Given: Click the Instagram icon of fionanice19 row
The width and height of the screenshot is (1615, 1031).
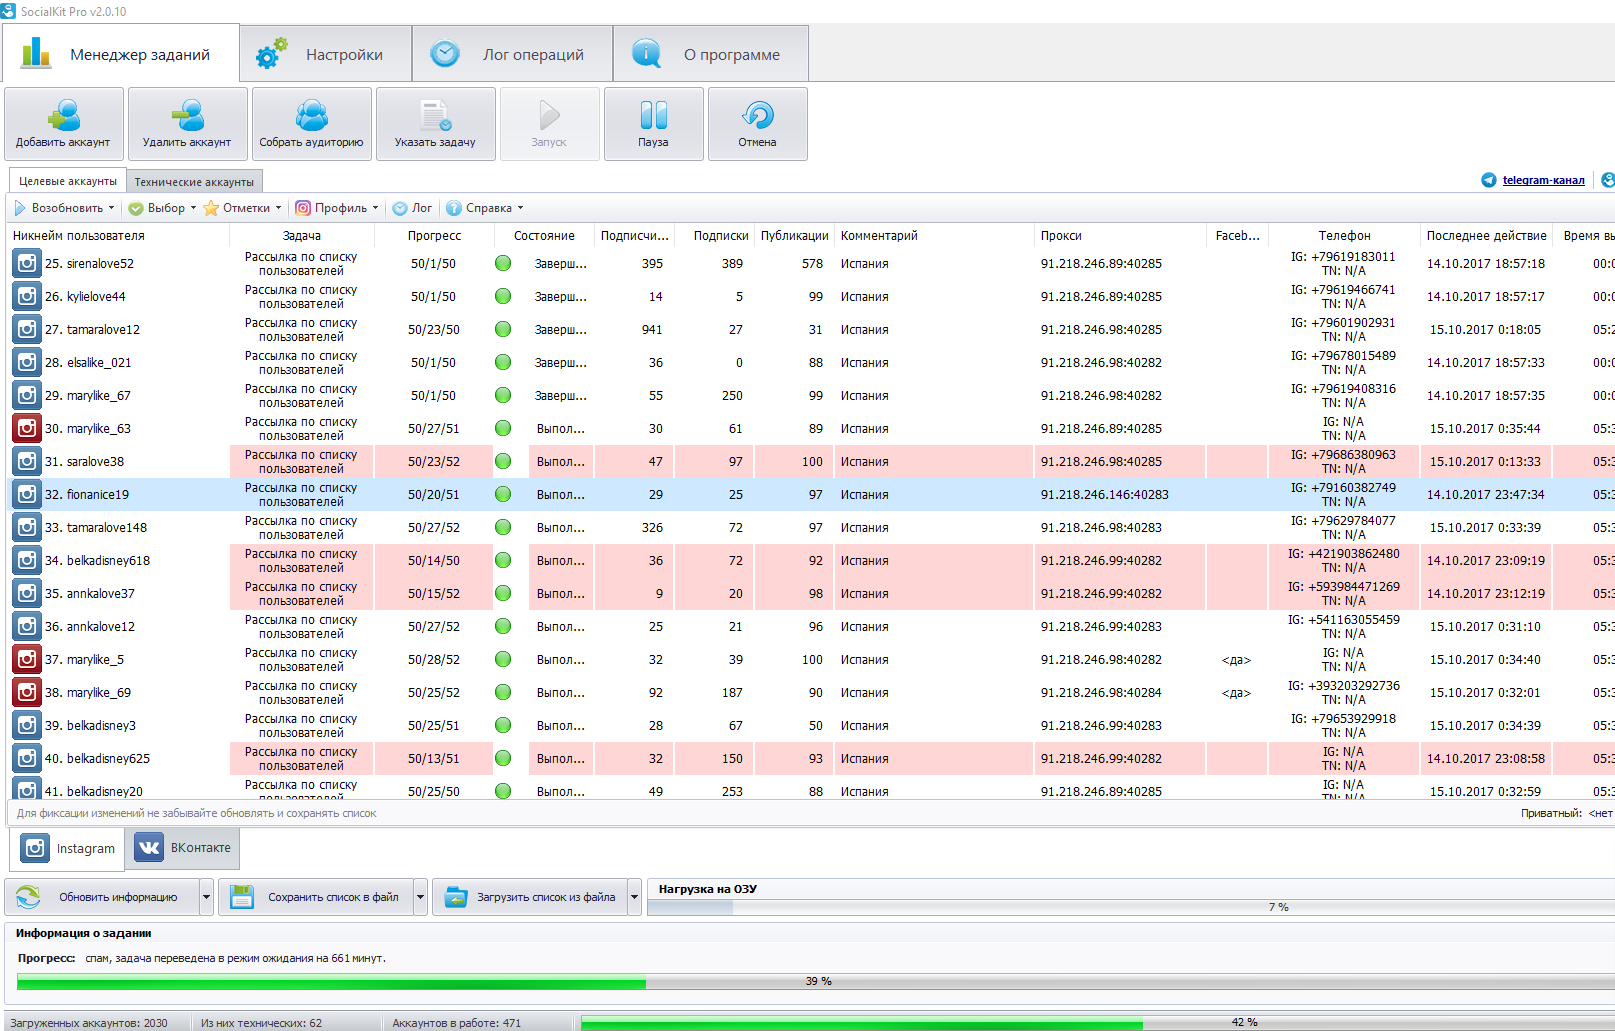Looking at the screenshot, I should (27, 494).
